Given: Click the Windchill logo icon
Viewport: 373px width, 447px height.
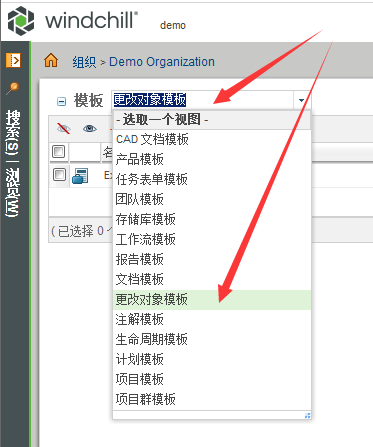Looking at the screenshot, I should [21, 21].
